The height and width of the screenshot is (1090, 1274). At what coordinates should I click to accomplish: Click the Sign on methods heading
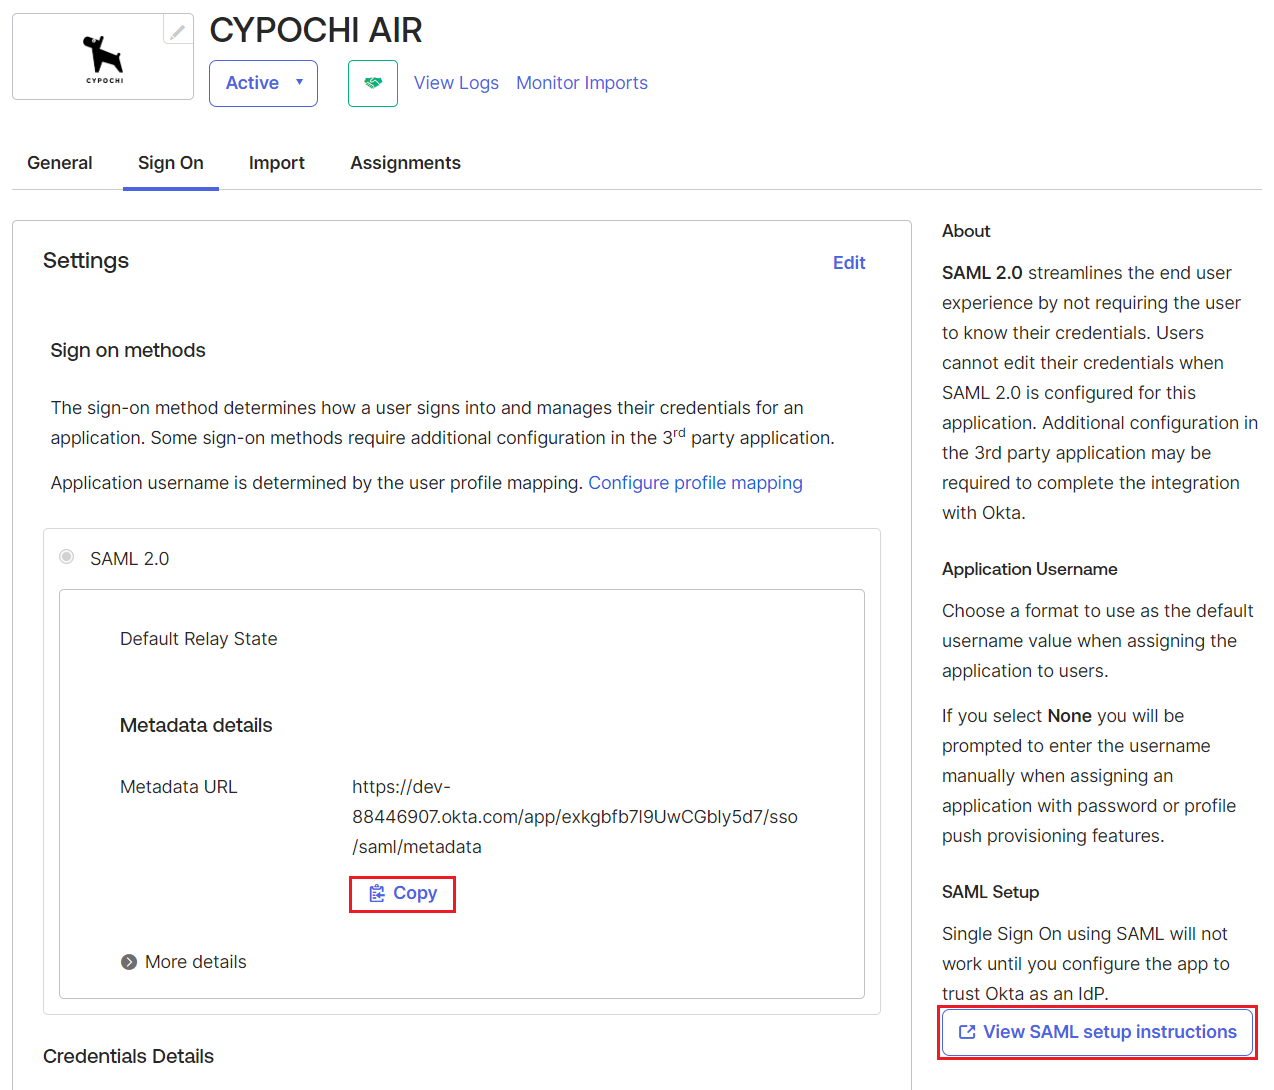pyautogui.click(x=128, y=350)
